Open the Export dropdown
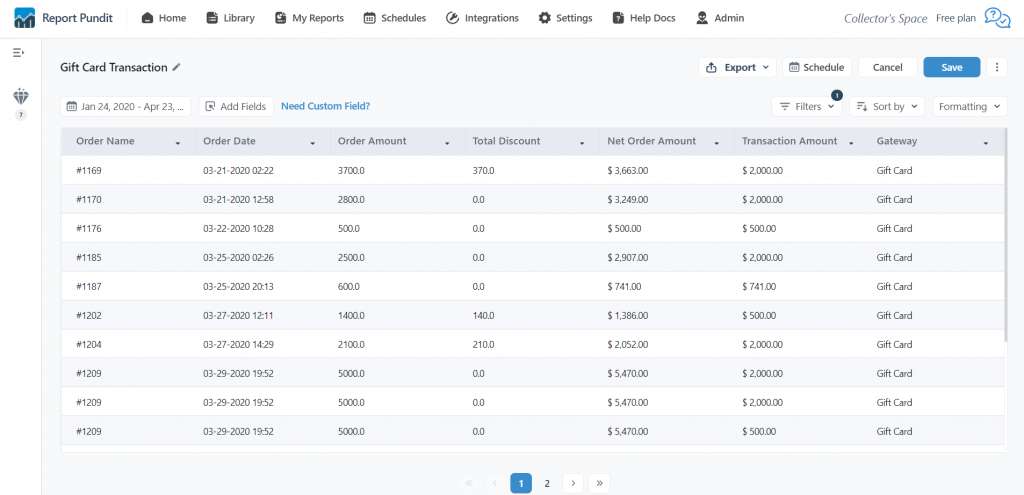 (x=738, y=67)
